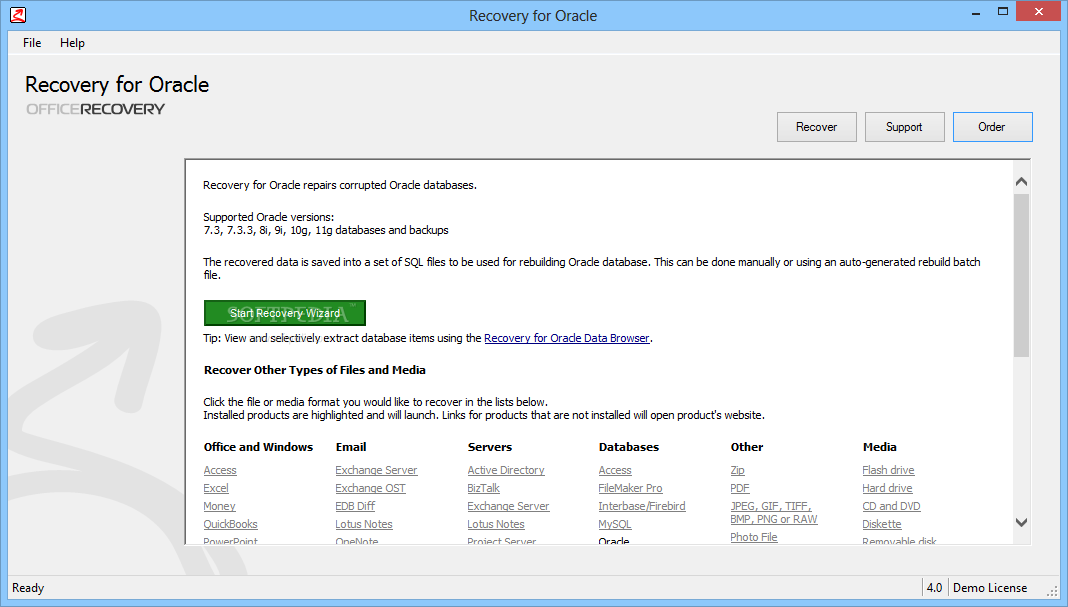Open the Excel recovery link
The width and height of the screenshot is (1068, 607).
pos(216,488)
